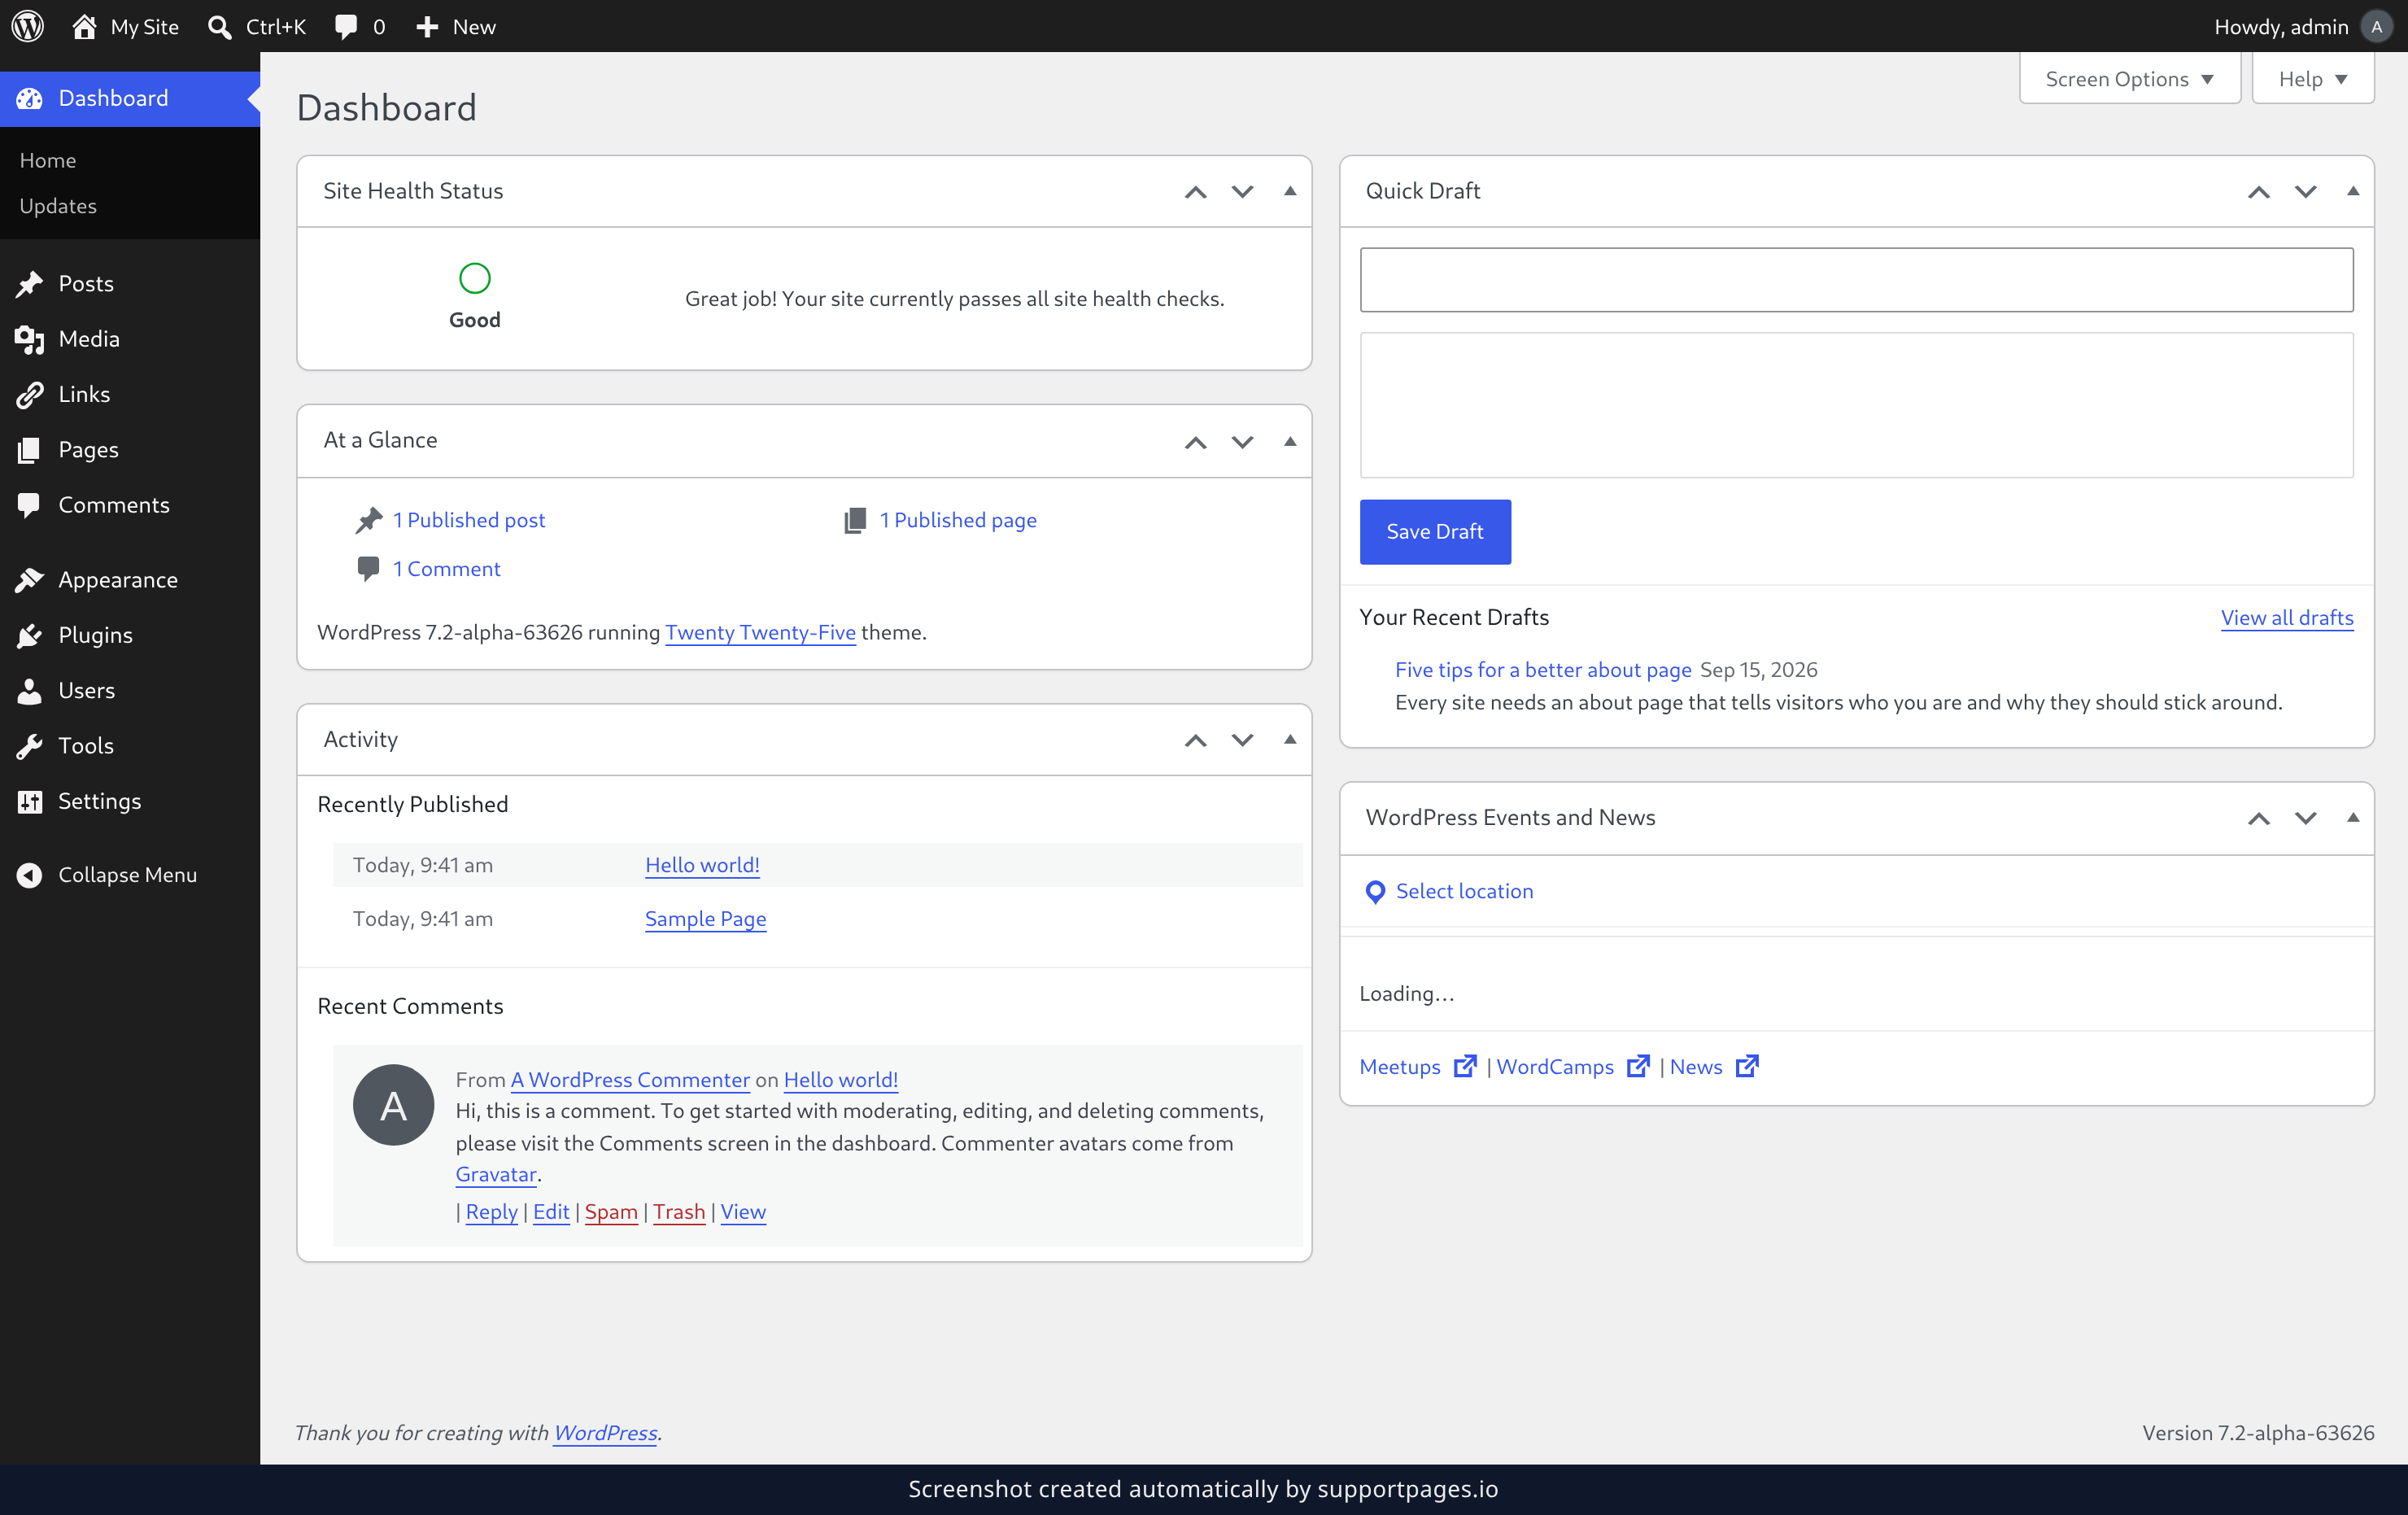Viewport: 2408px width, 1515px height.
Task: Open the comments bubble in admin bar
Action: 360,26
